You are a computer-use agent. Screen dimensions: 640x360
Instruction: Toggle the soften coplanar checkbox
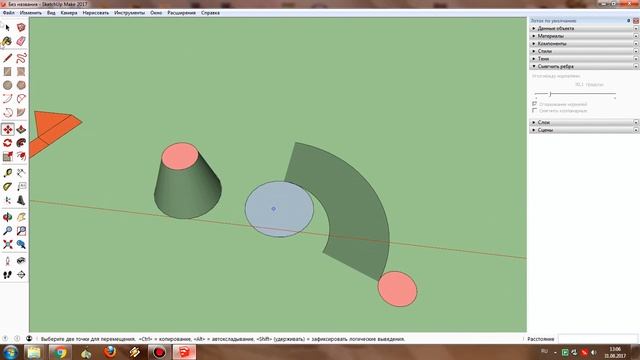[534, 111]
